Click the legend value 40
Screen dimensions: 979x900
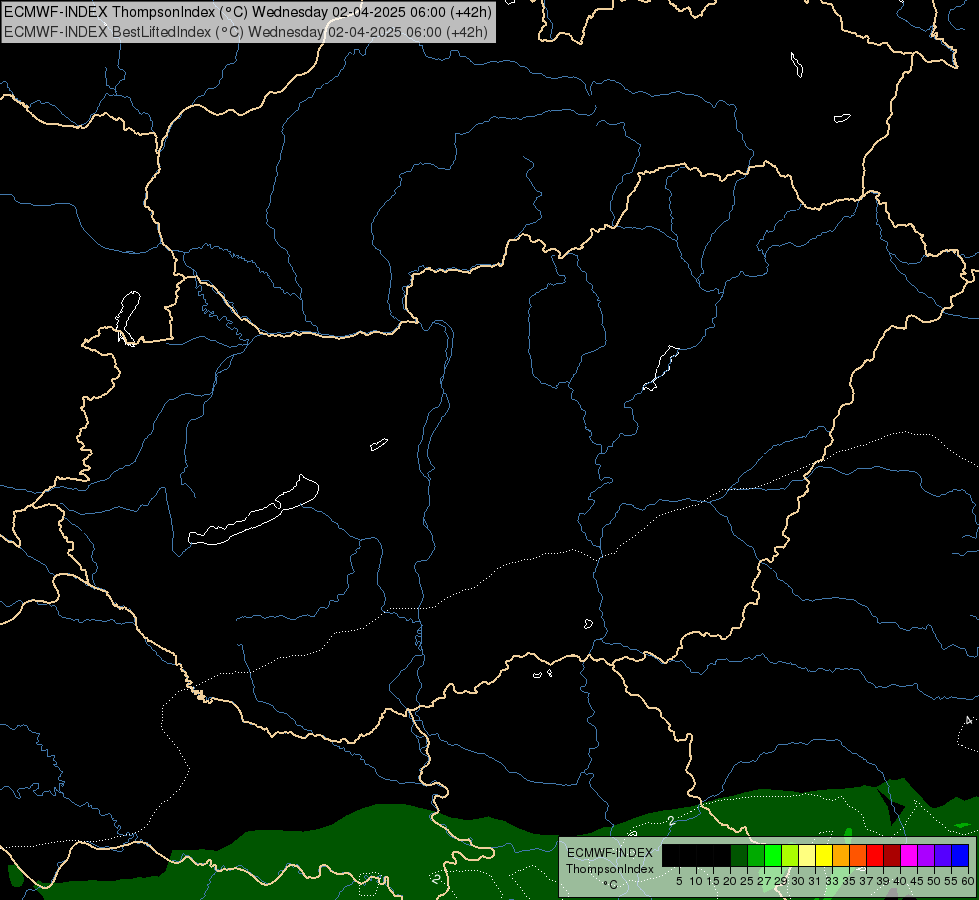[900, 881]
